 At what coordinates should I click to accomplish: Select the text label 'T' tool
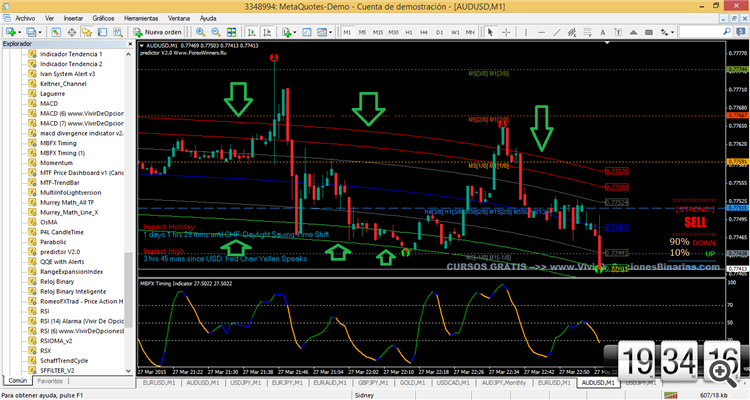[x=618, y=32]
